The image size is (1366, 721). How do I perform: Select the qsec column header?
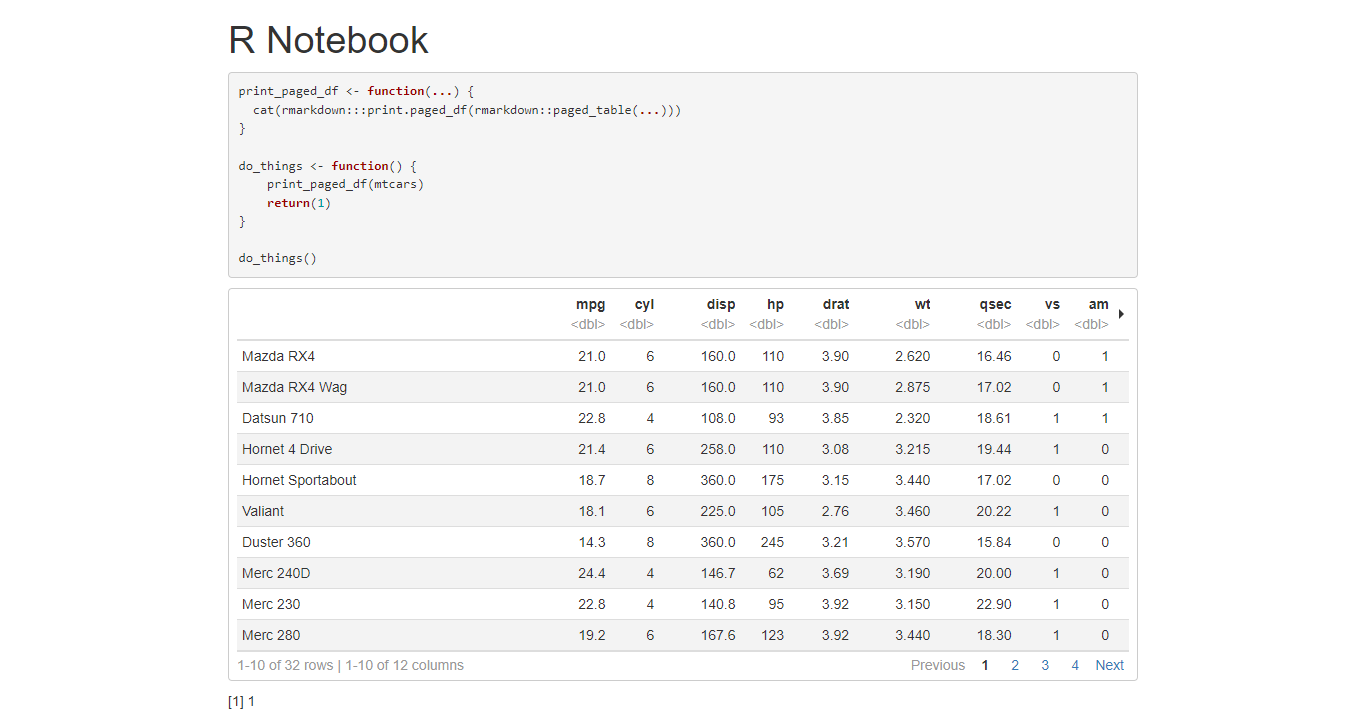point(995,304)
